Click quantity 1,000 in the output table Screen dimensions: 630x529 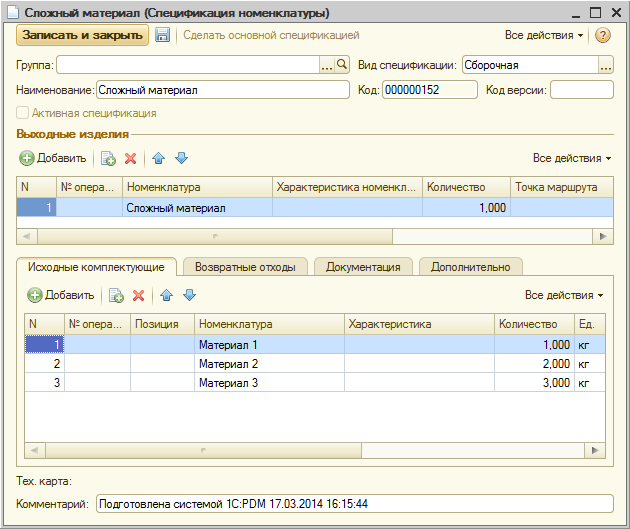click(x=466, y=208)
